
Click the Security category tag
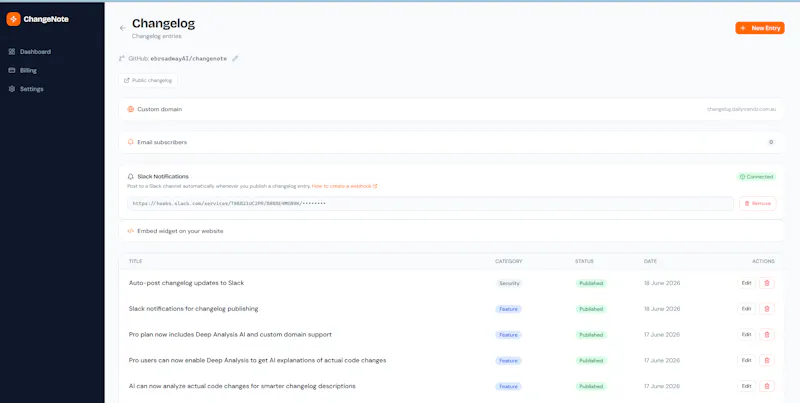point(509,283)
